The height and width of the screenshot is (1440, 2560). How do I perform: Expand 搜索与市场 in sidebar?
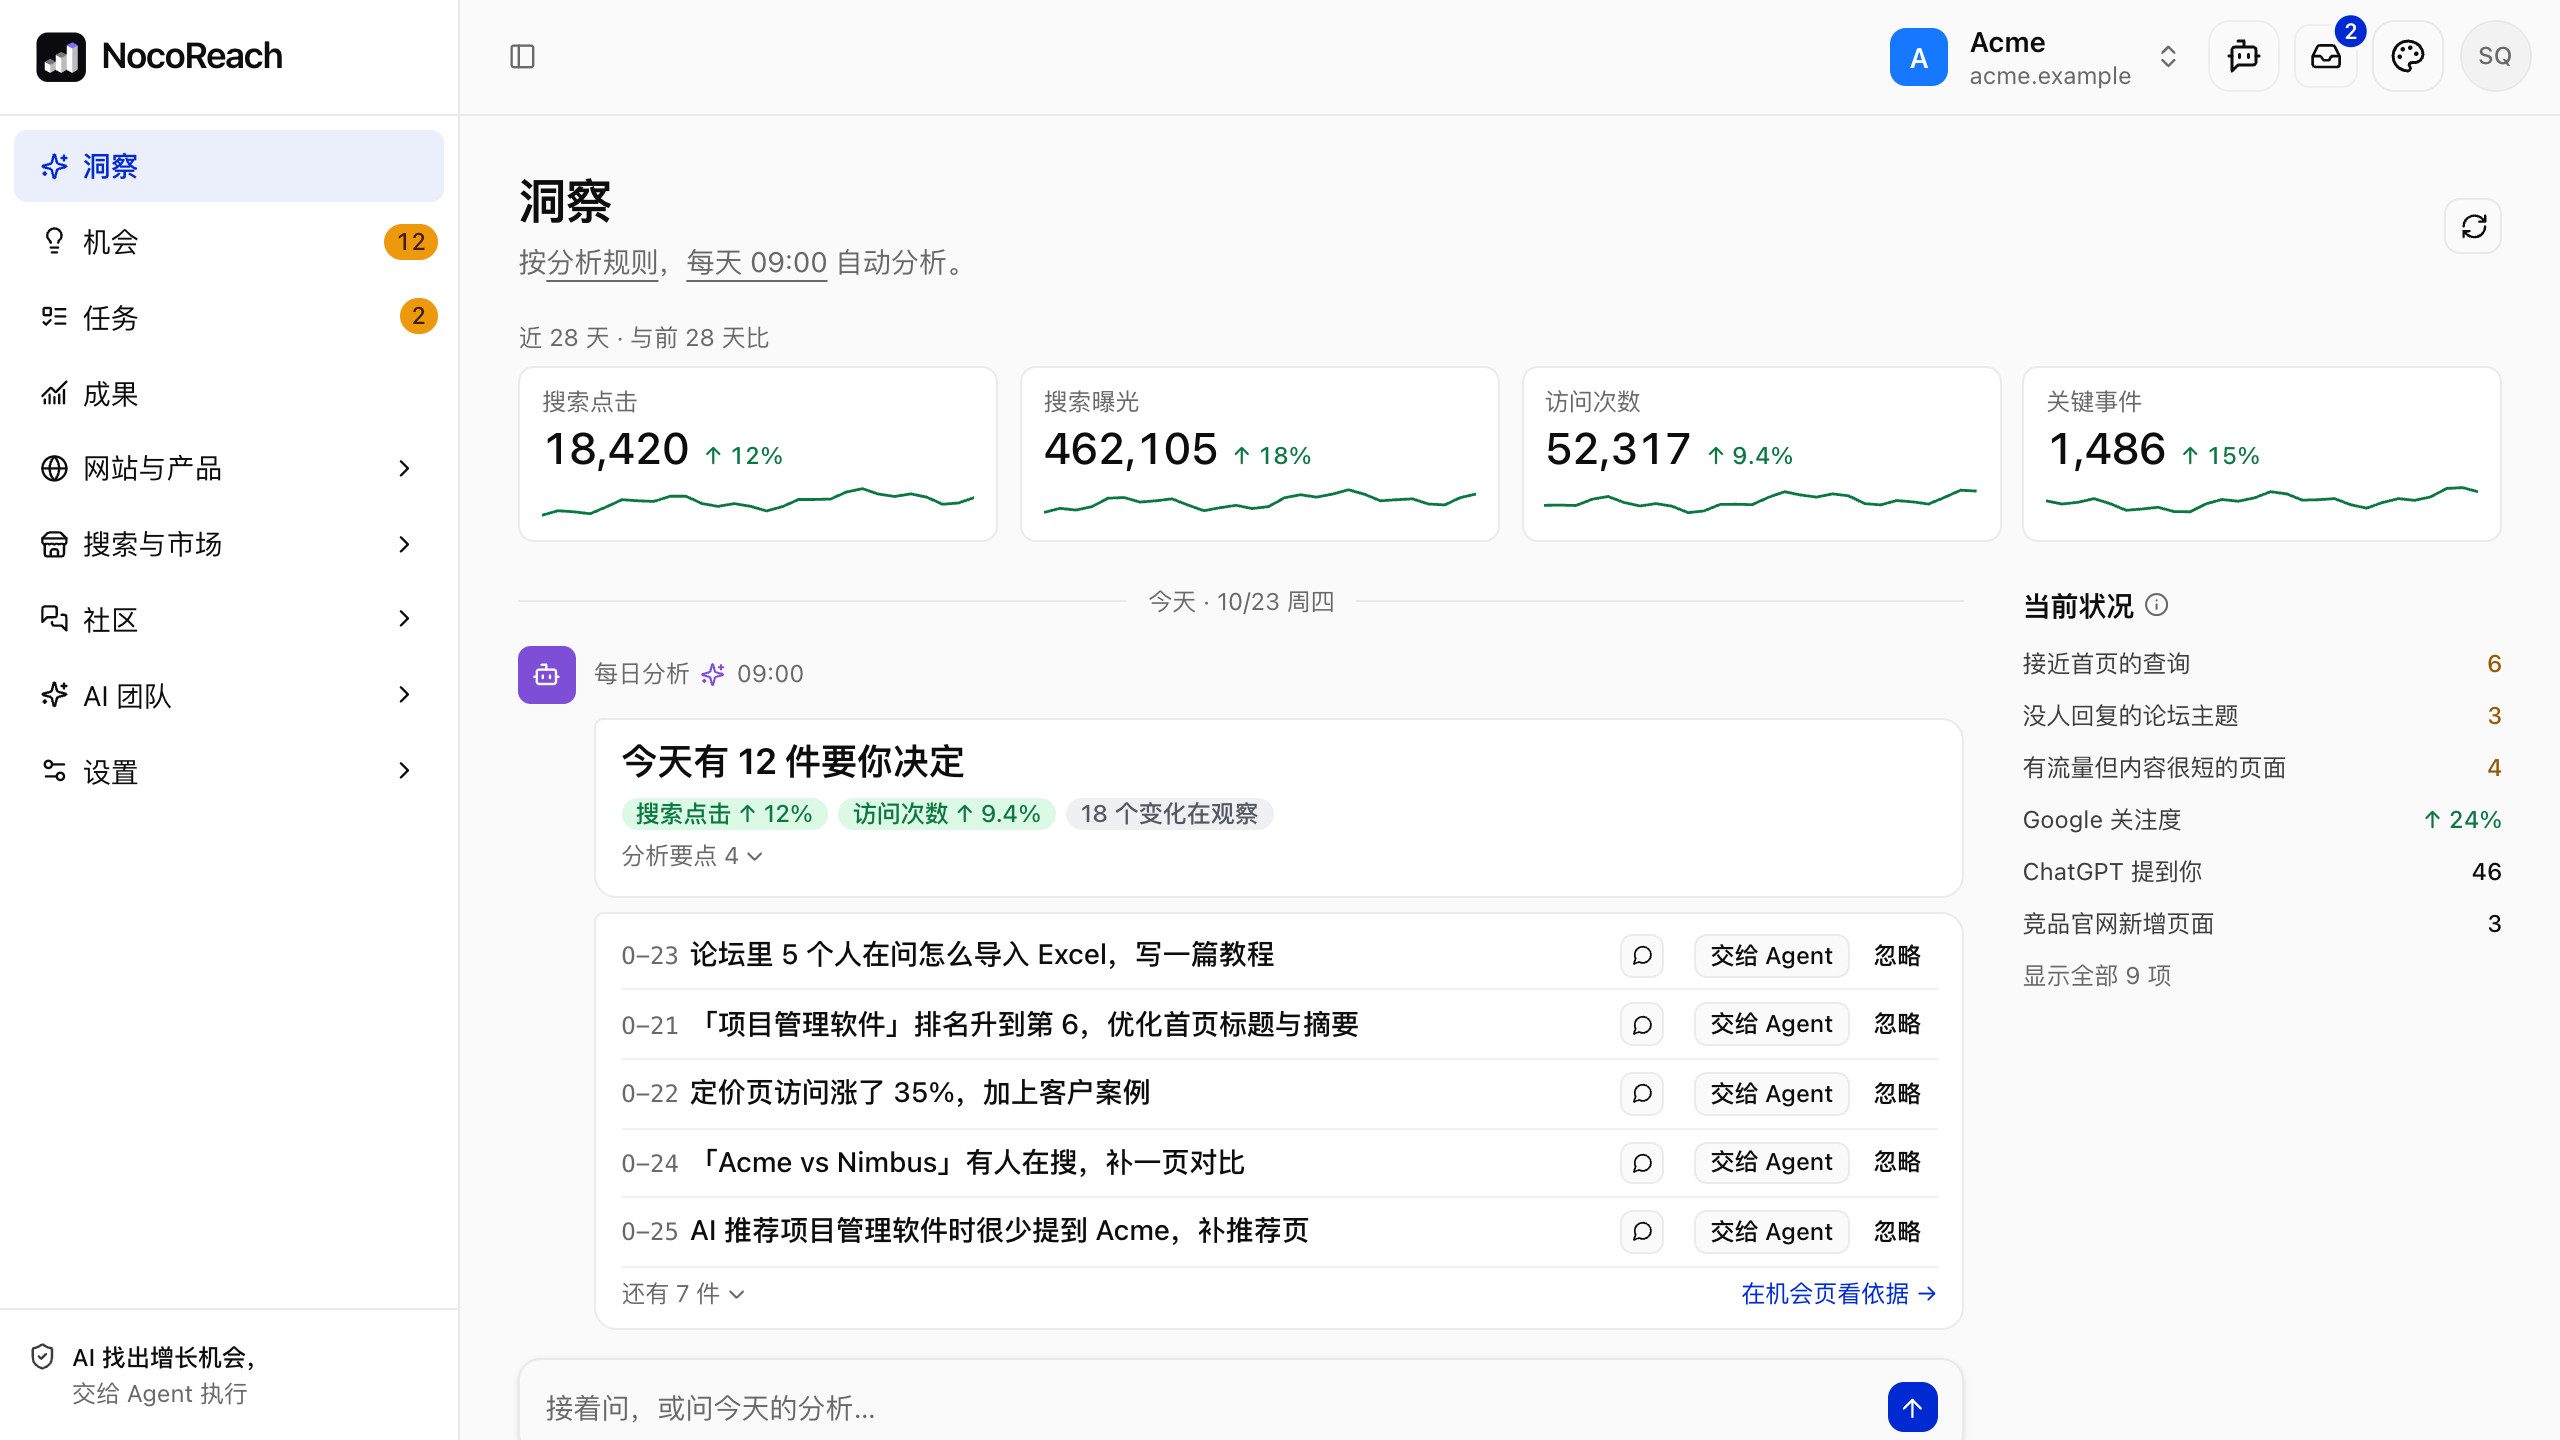pos(229,544)
